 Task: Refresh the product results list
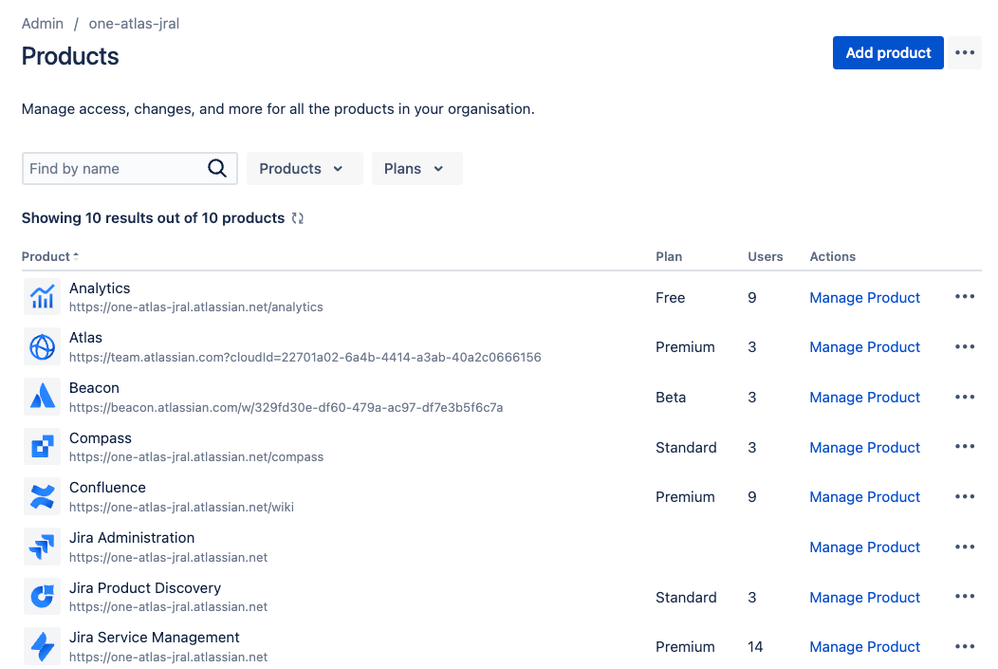297,218
